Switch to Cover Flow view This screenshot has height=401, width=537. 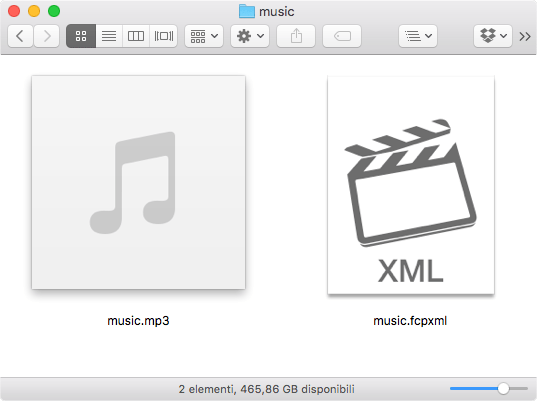pyautogui.click(x=163, y=36)
